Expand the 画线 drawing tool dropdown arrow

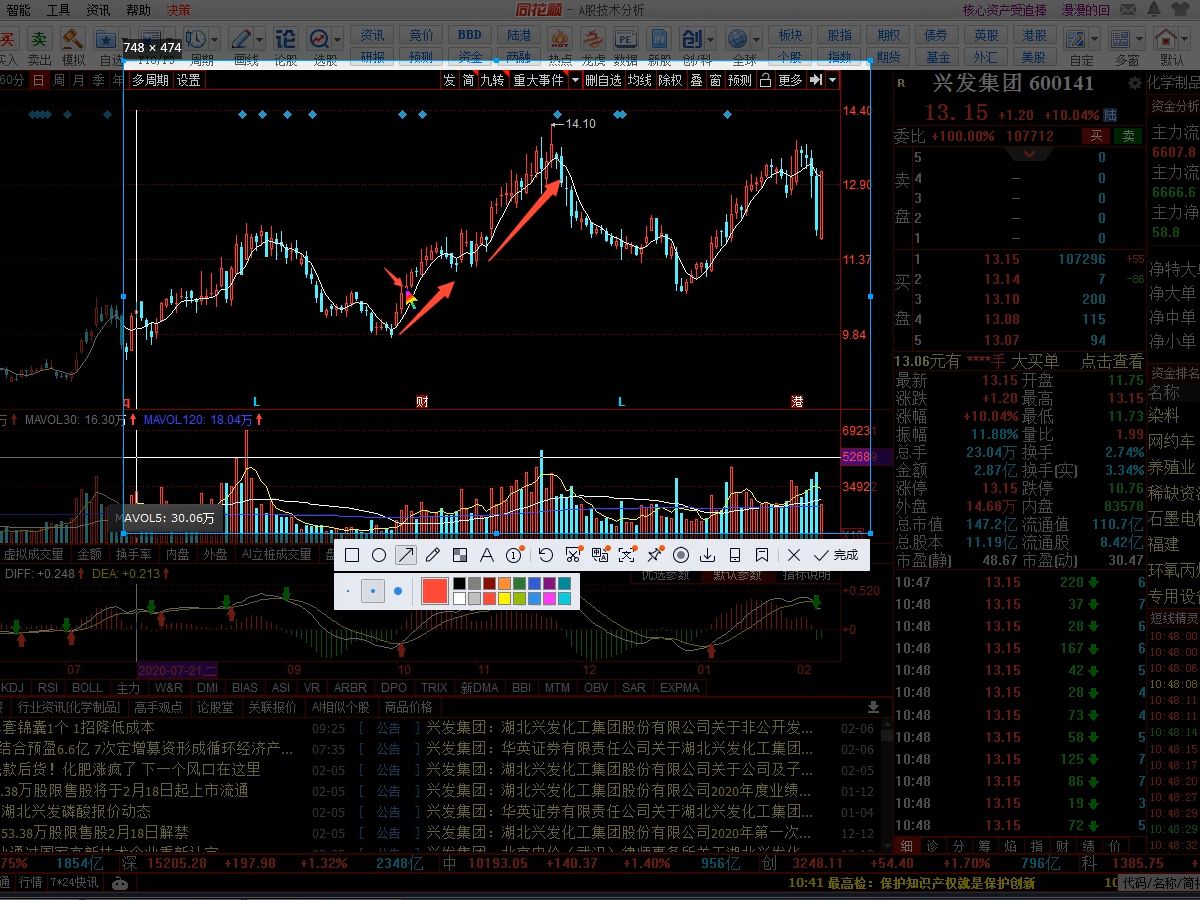(259, 39)
